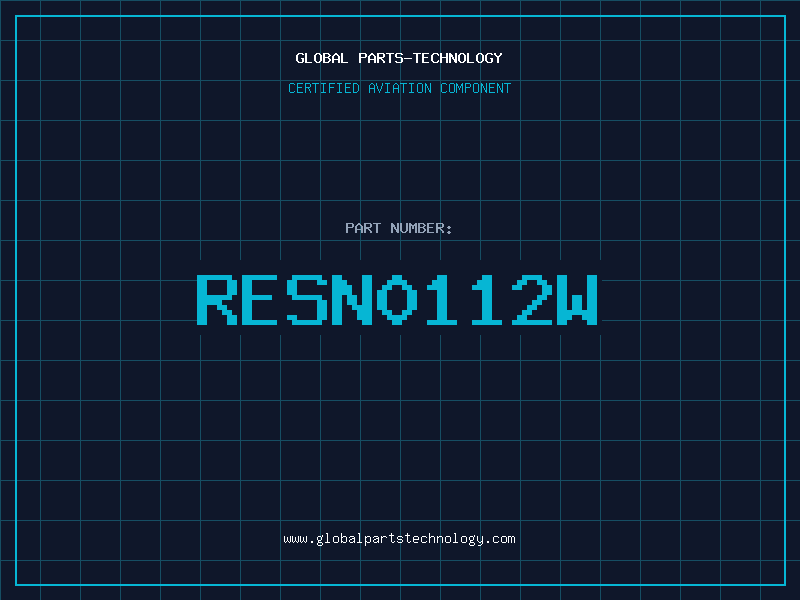Click the final letter W in part number

577,299
